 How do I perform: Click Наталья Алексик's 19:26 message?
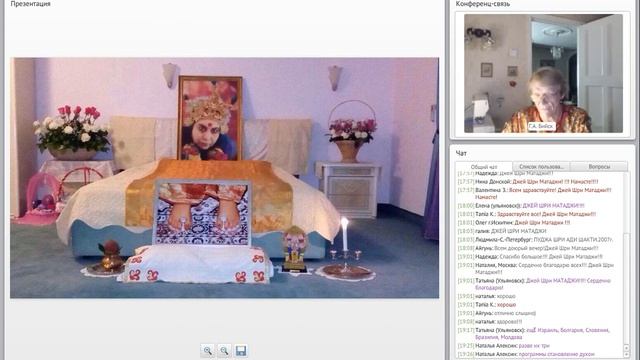[x=526, y=354]
